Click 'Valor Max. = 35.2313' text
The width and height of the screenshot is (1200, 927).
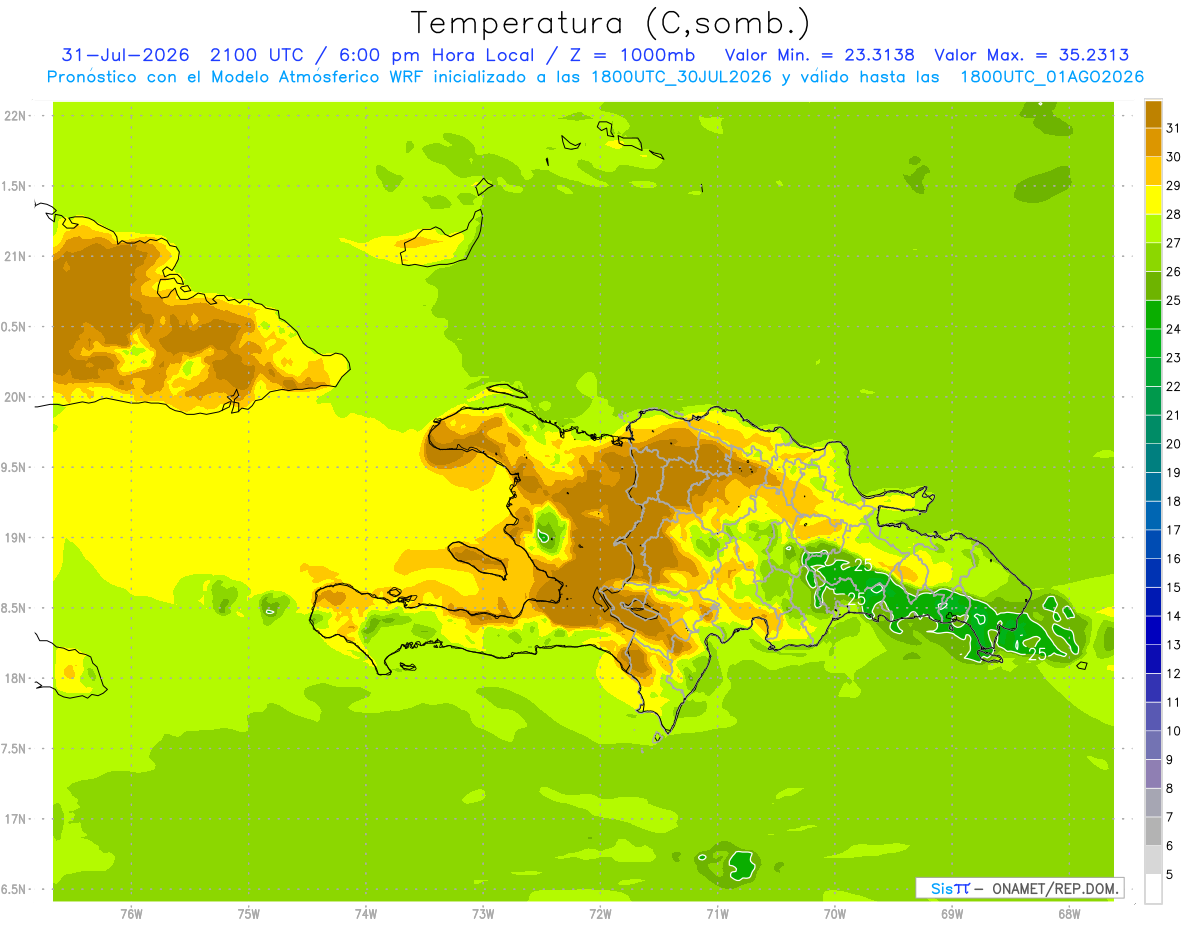pyautogui.click(x=1032, y=55)
